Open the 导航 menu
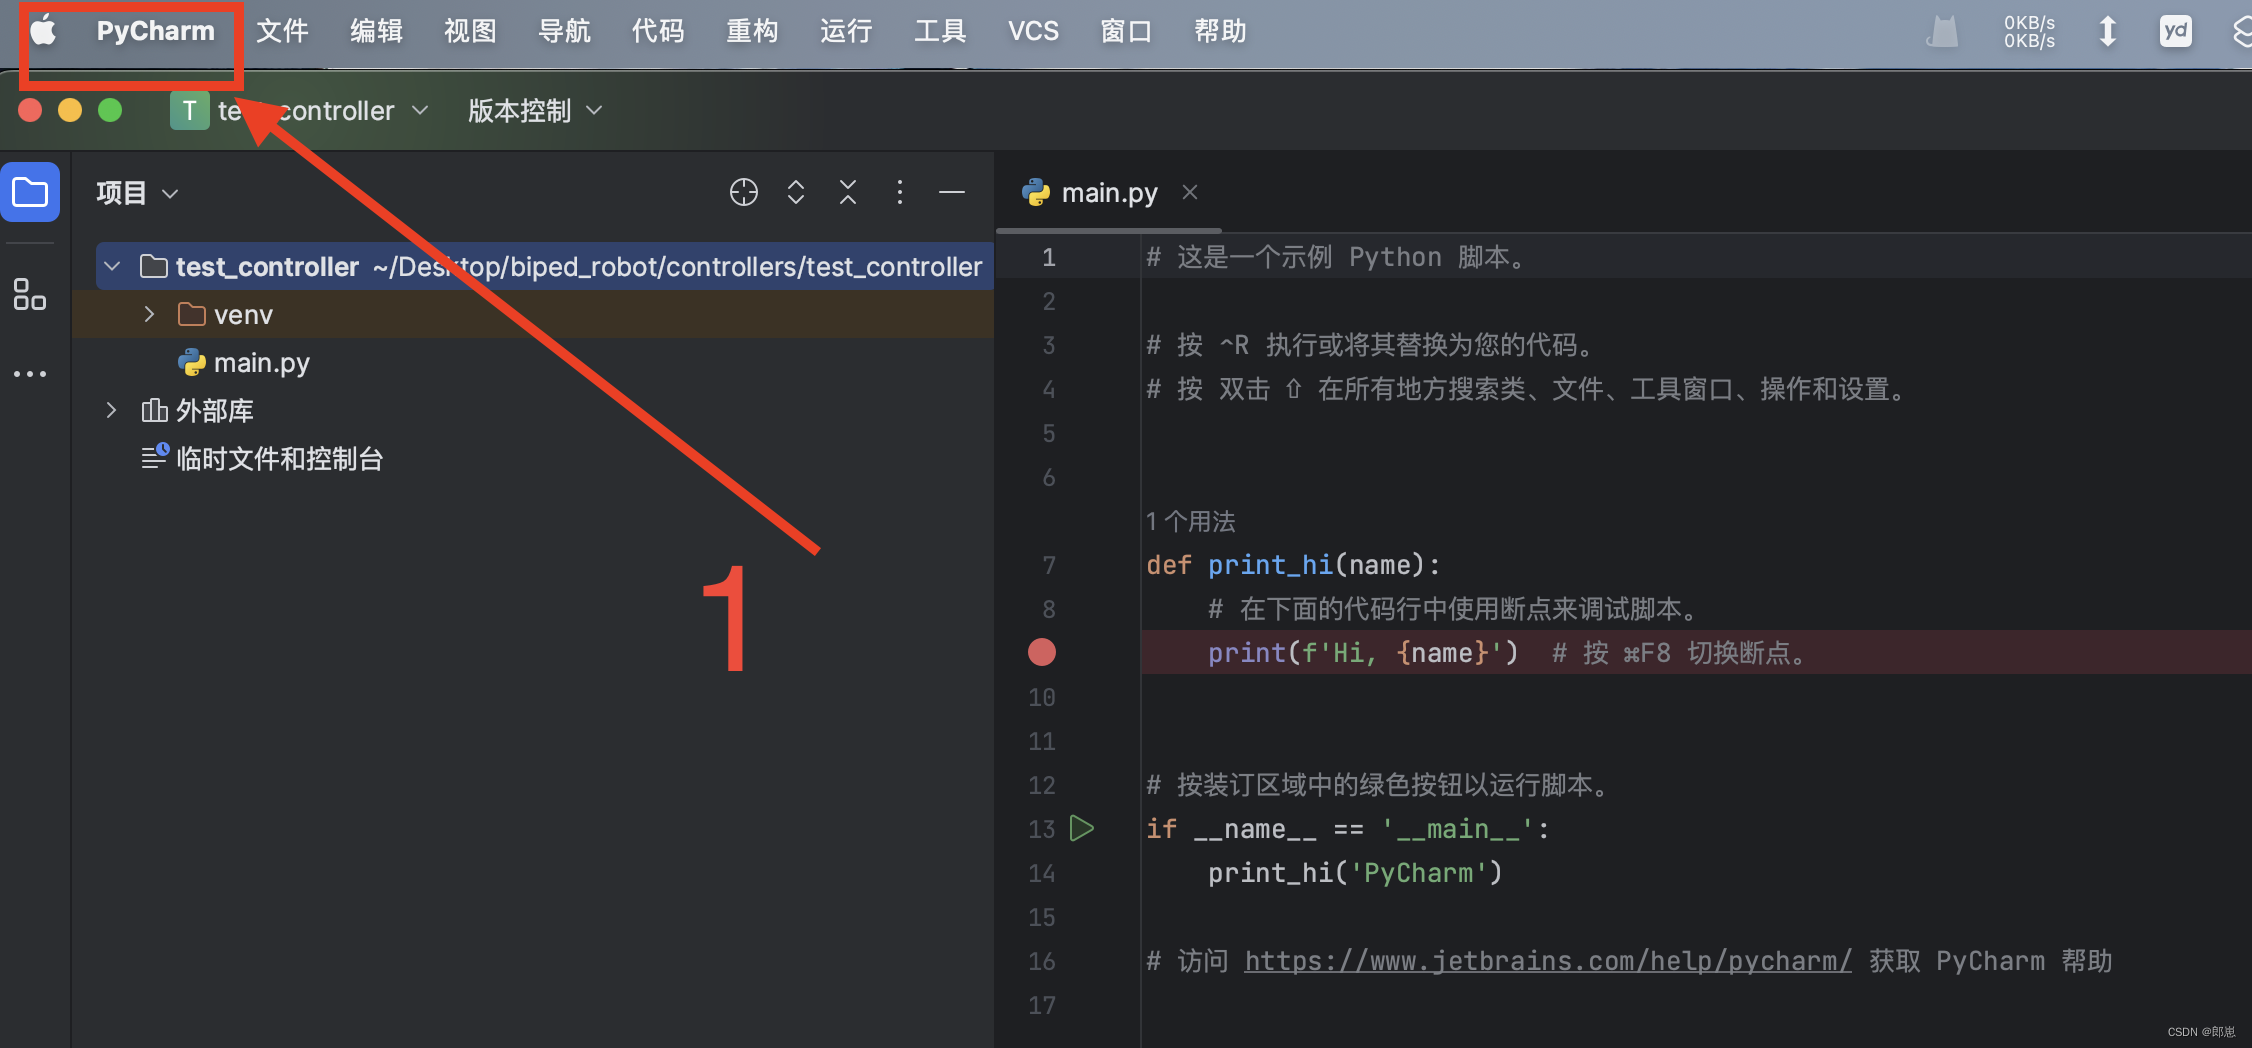 tap(564, 31)
